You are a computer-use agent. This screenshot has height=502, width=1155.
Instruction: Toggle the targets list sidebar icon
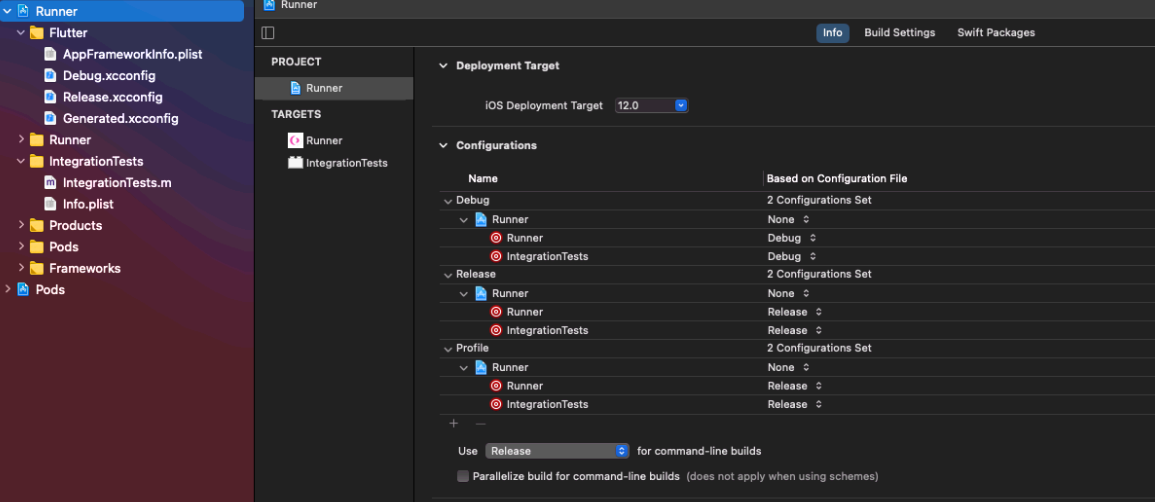(x=268, y=33)
